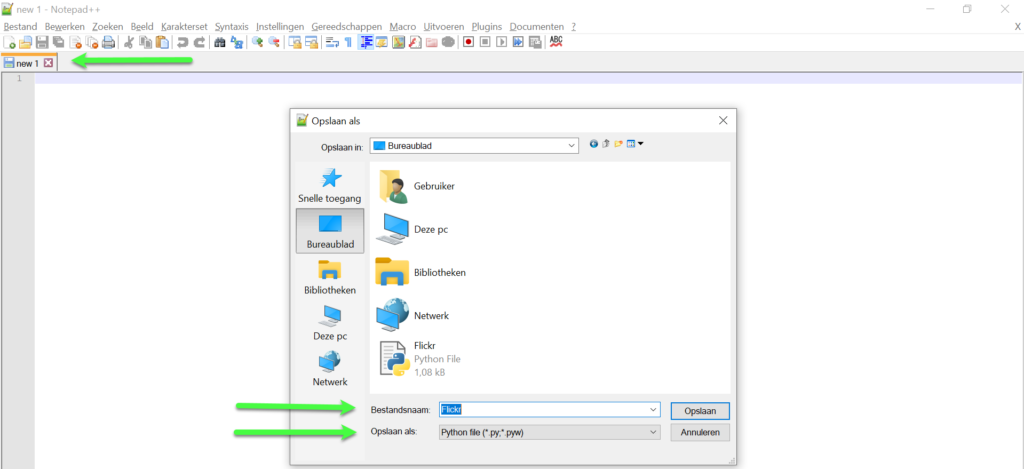1024x469 pixels.
Task: Click the Folder as Workspace toolbar icon
Action: [x=432, y=42]
